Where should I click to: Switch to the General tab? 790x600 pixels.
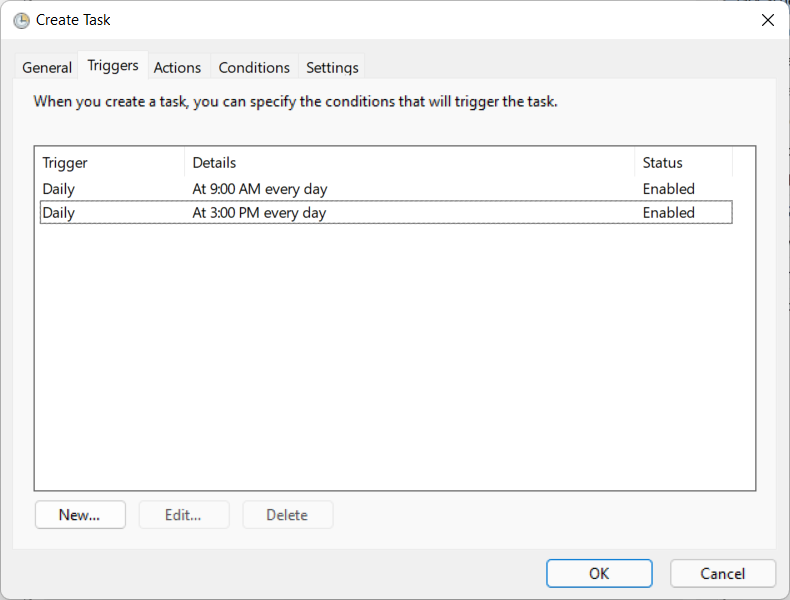pyautogui.click(x=47, y=68)
